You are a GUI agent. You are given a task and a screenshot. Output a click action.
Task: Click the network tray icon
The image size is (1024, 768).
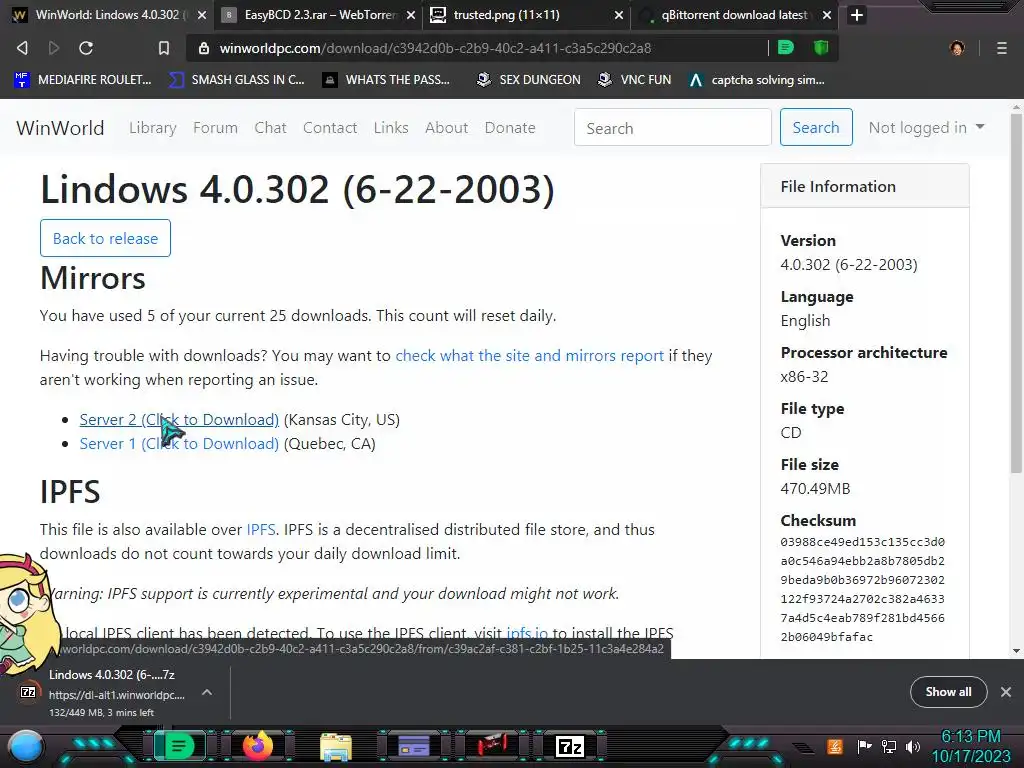(x=889, y=746)
